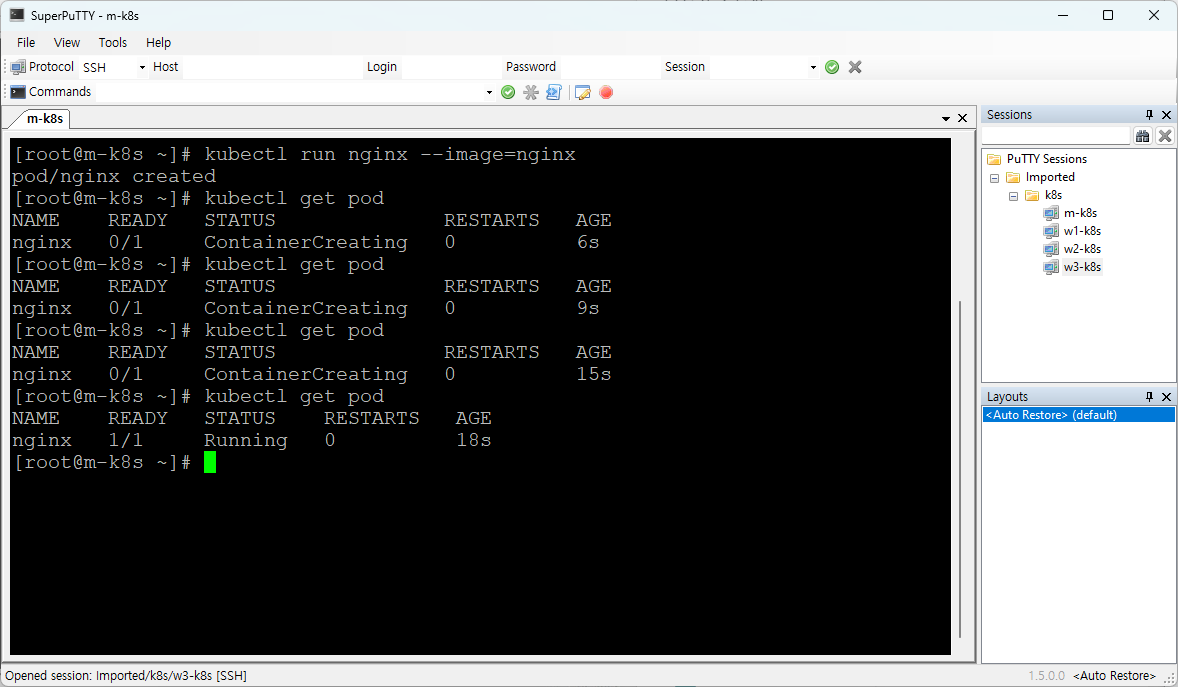Clear the Sessions search filter
This screenshot has height=687, width=1178.
pyautogui.click(x=1164, y=135)
